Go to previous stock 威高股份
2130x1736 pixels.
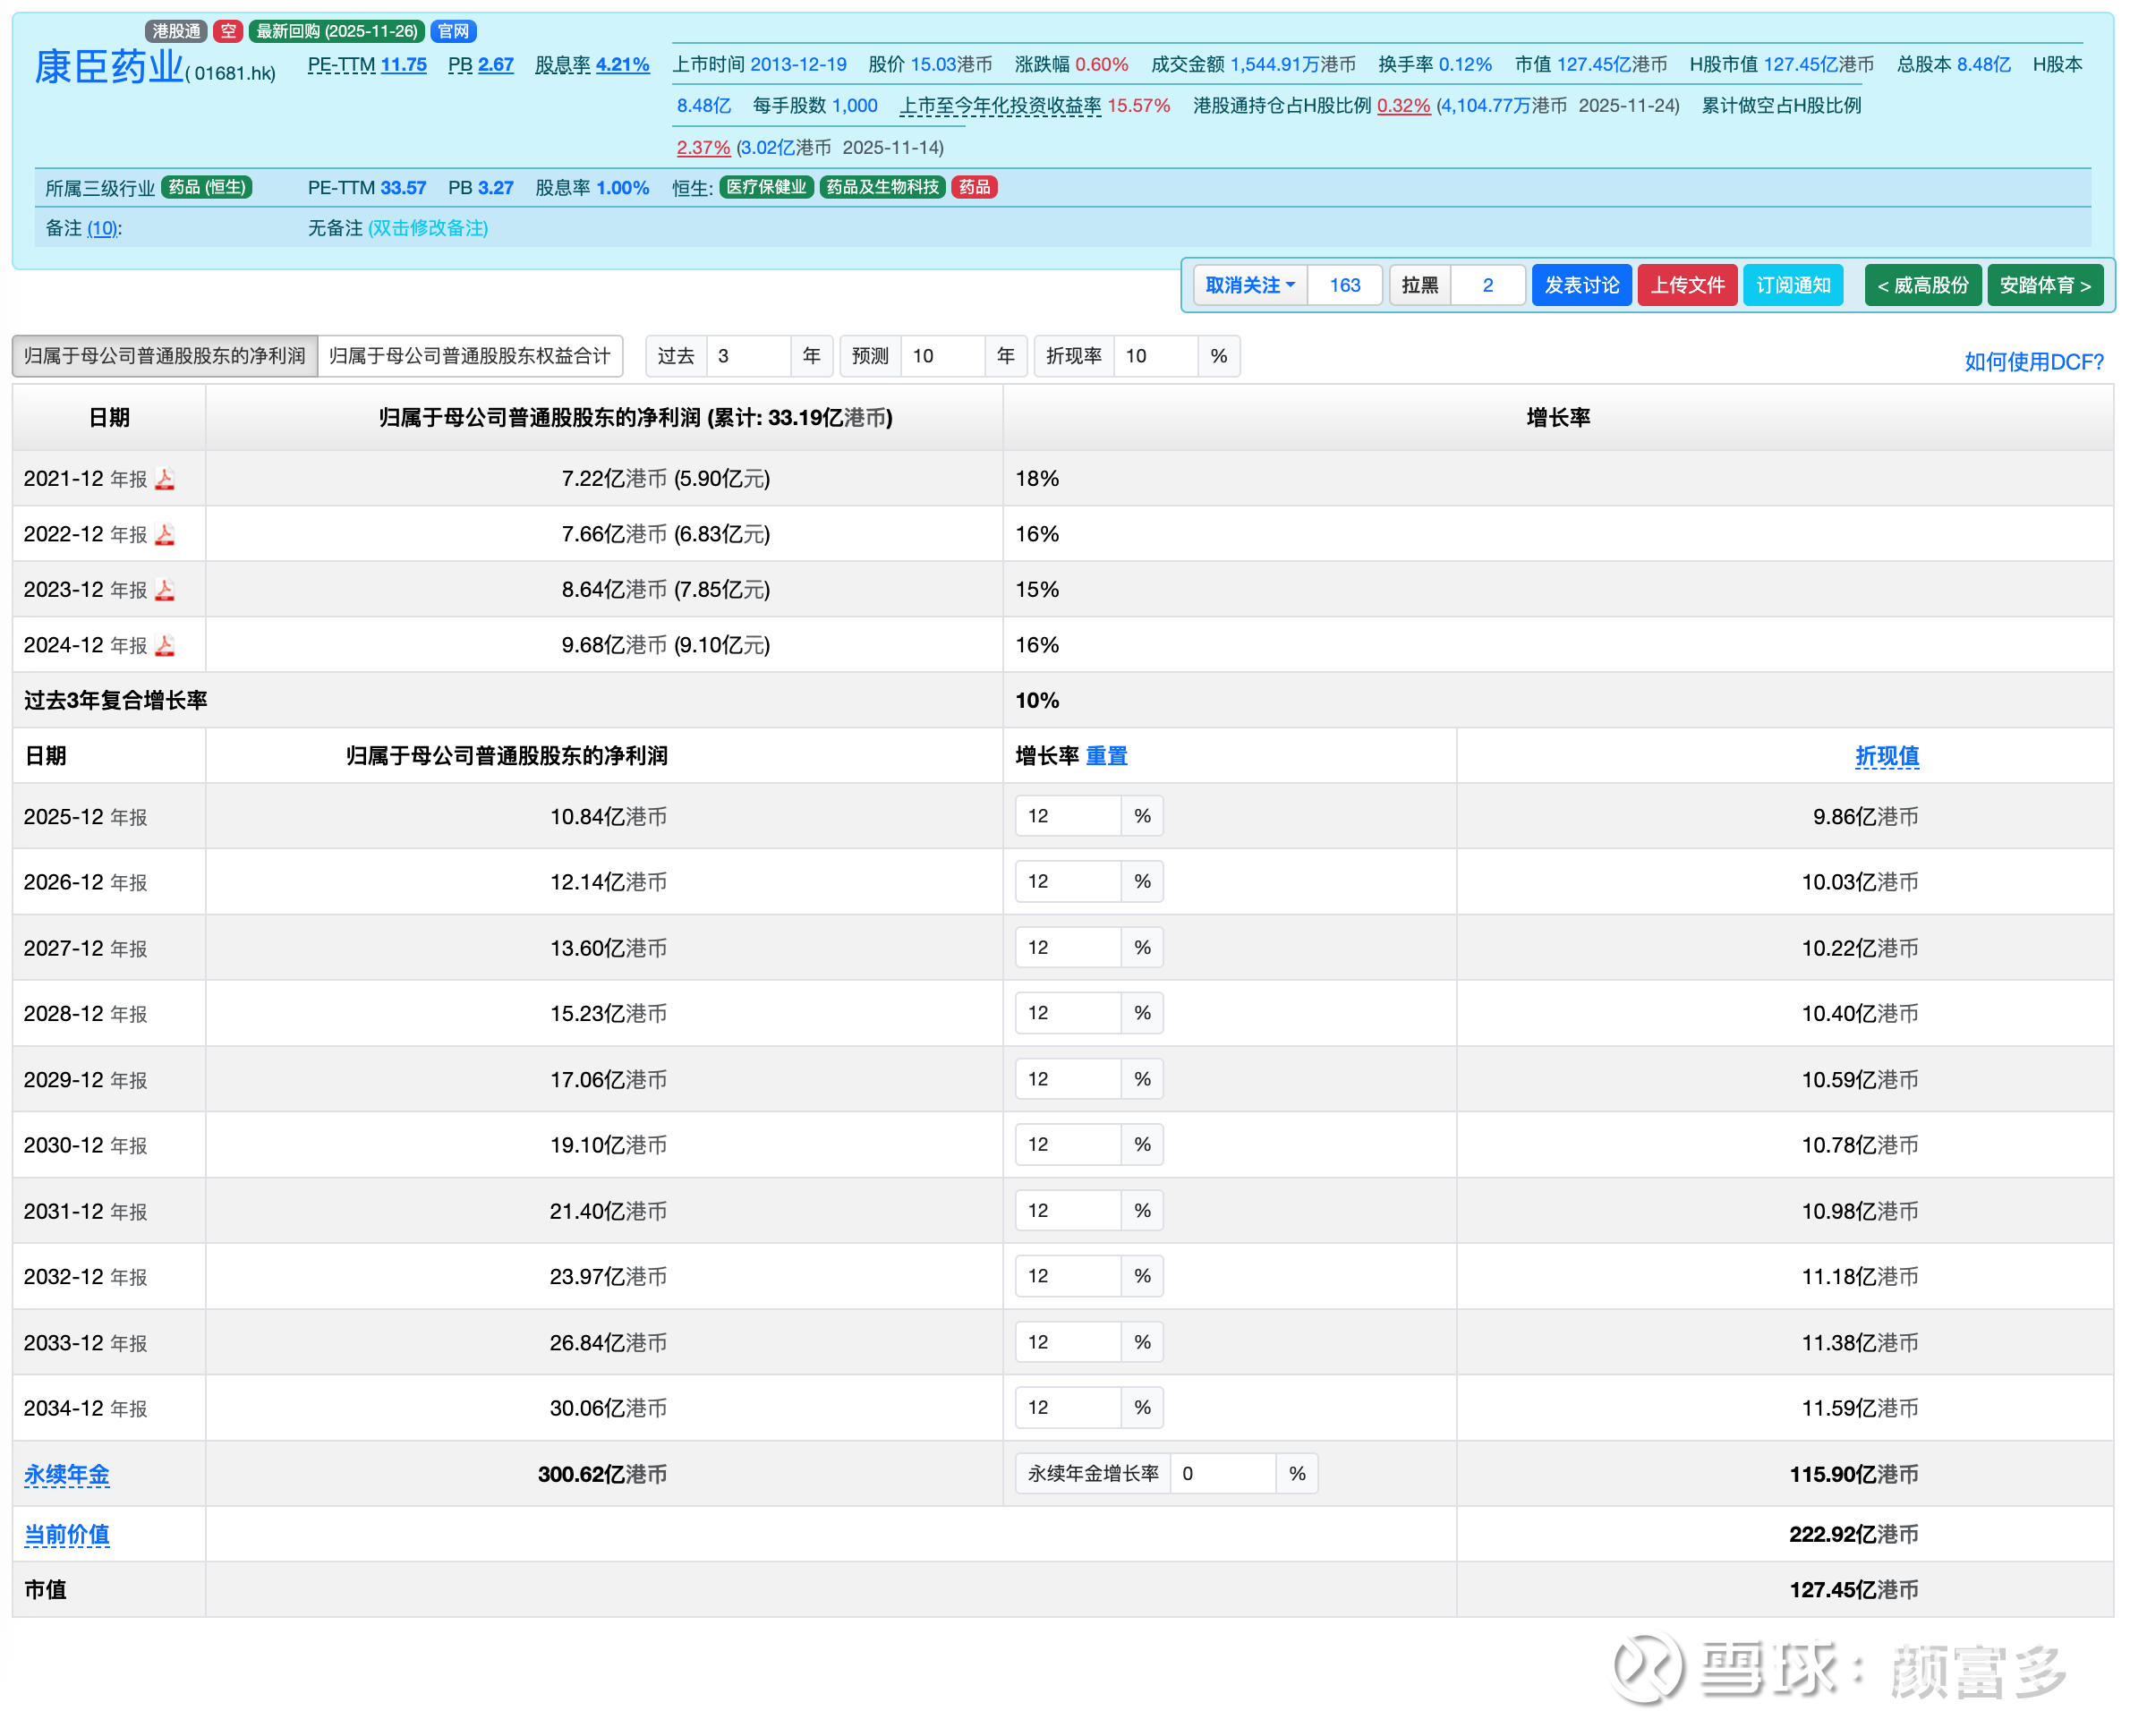1921,285
